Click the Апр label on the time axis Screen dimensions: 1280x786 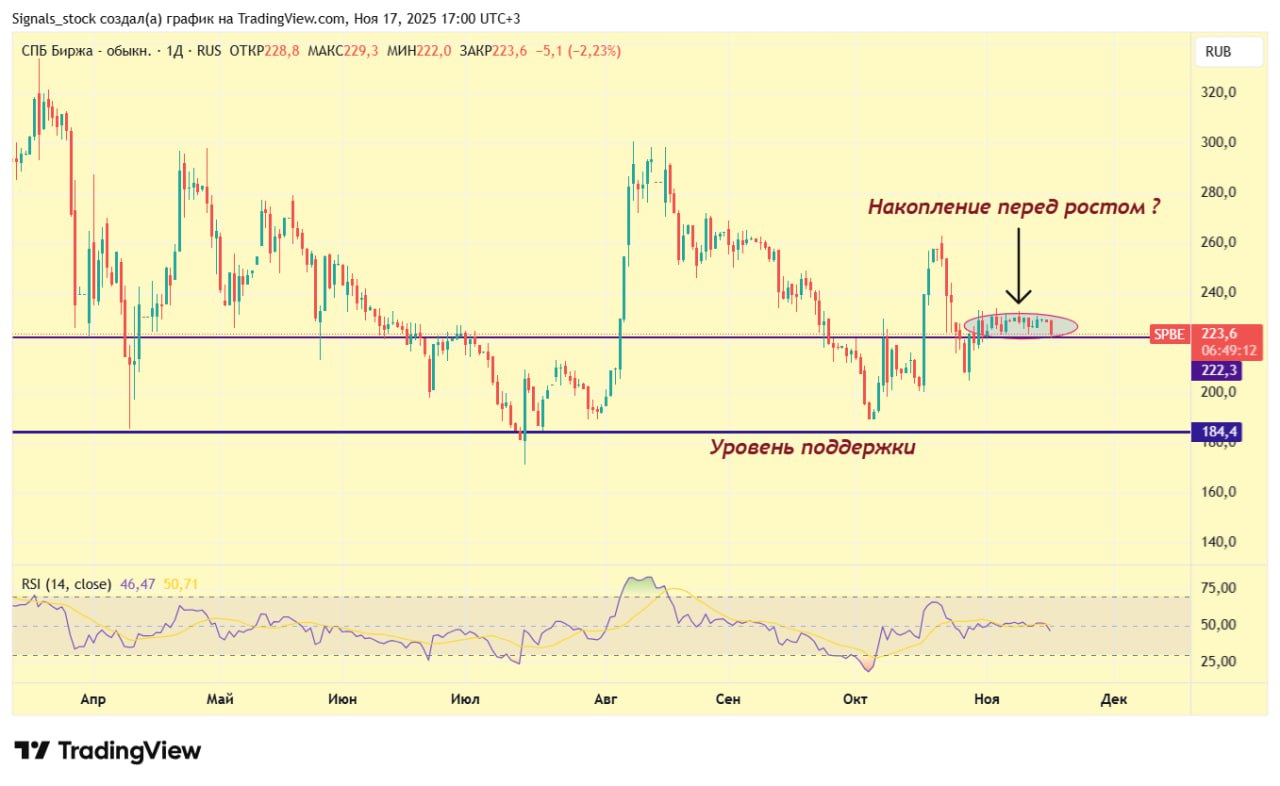coord(93,699)
